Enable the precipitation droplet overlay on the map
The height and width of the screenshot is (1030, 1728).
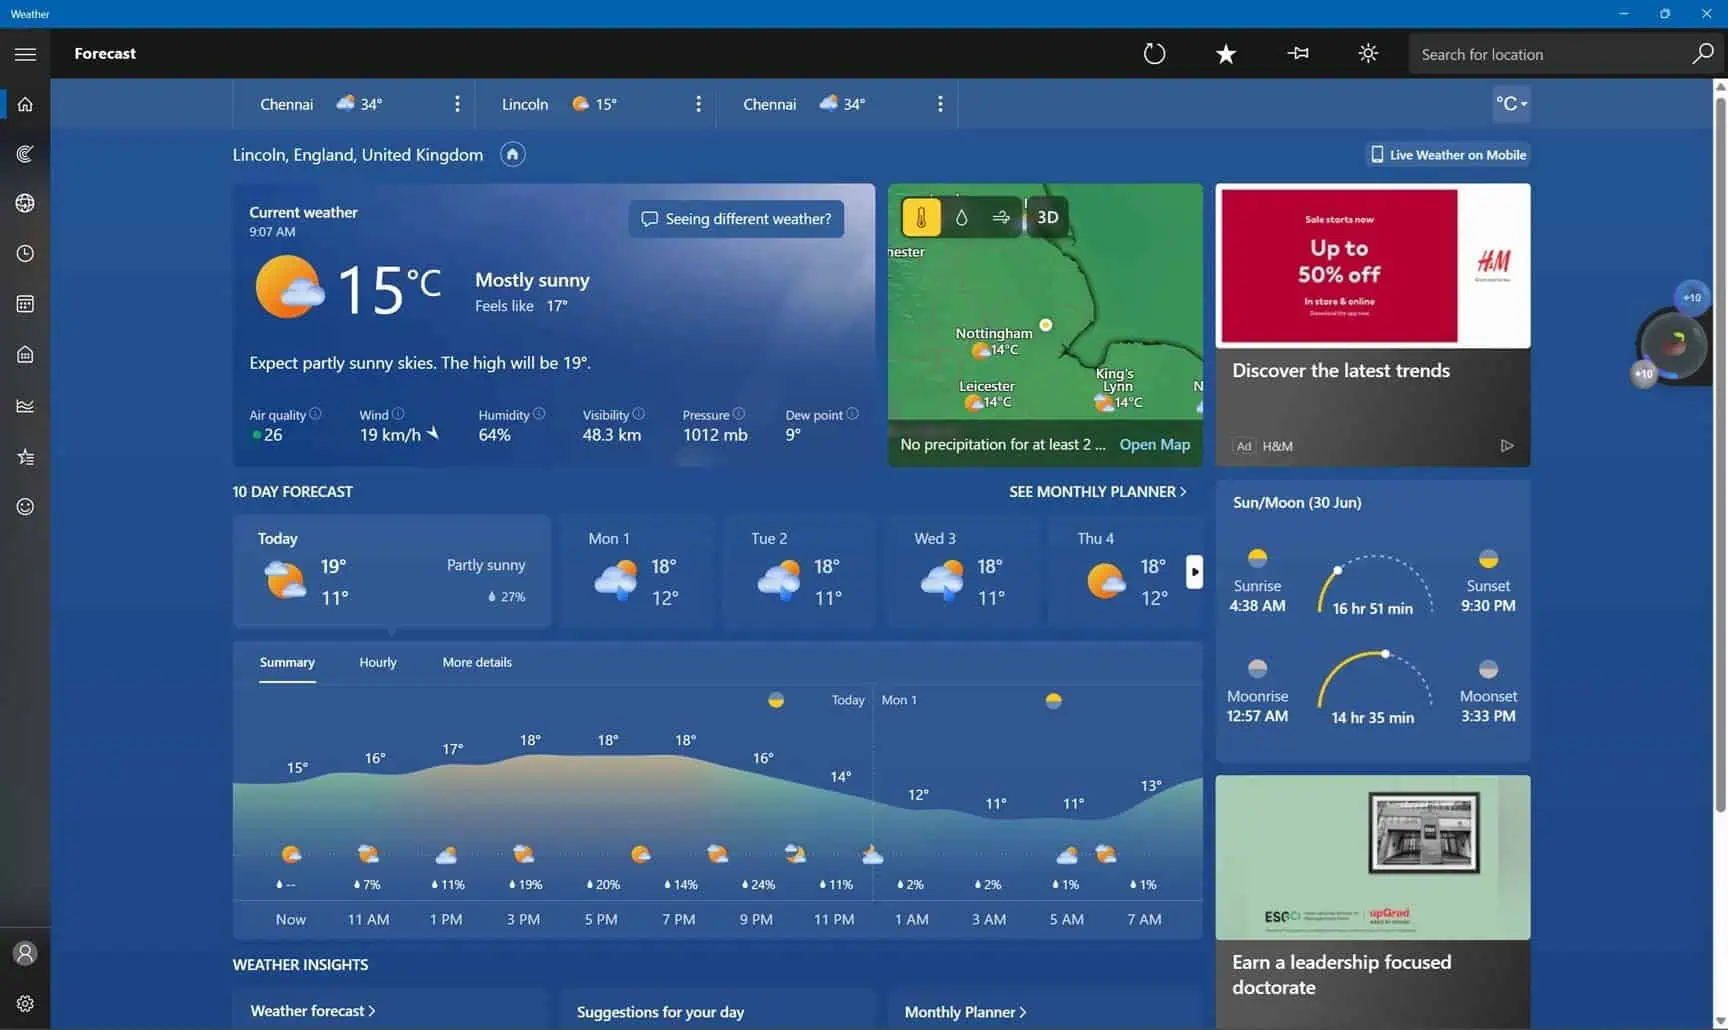coord(960,216)
